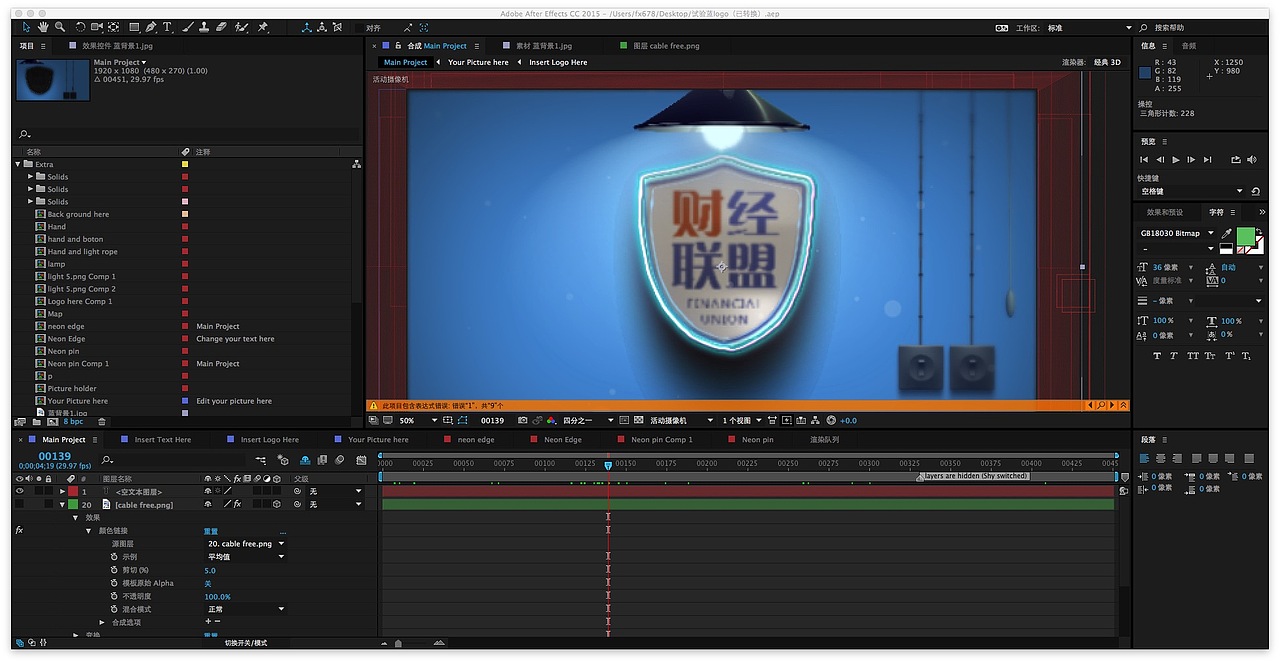
Task: Open the Graph Editor icon in timeline
Action: 363,460
